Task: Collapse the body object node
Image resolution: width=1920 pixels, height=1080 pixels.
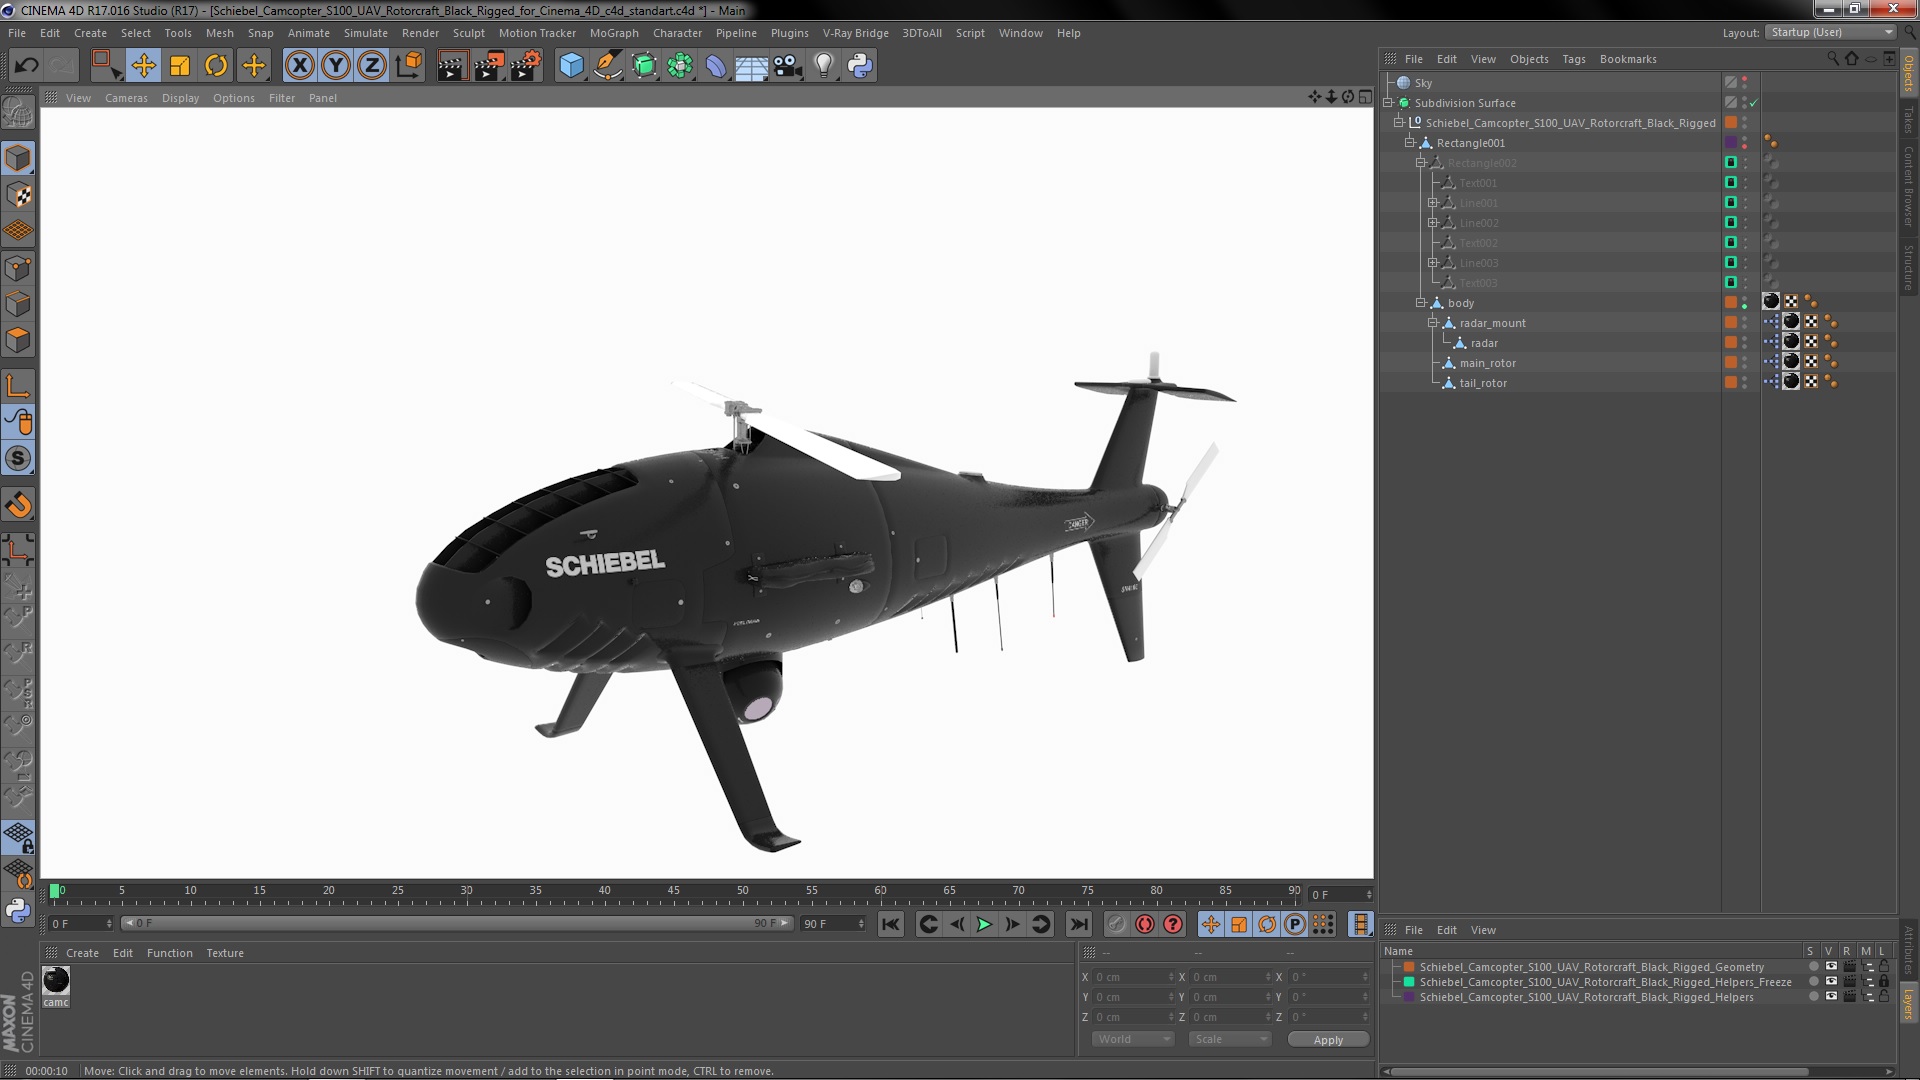Action: click(1421, 303)
